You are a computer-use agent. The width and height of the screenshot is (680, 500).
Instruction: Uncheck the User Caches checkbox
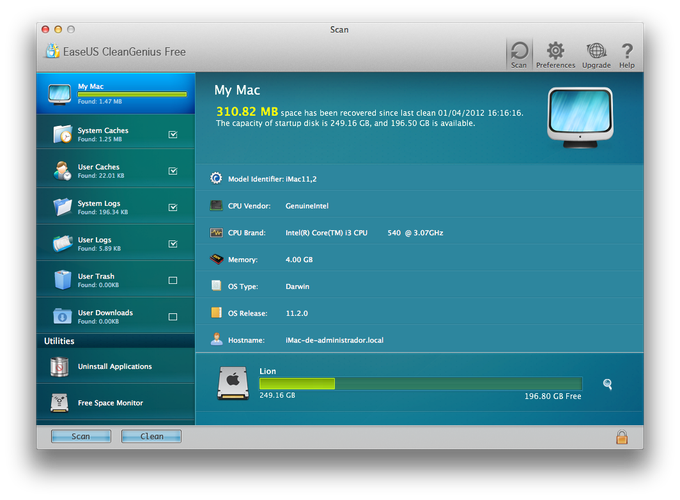click(173, 171)
